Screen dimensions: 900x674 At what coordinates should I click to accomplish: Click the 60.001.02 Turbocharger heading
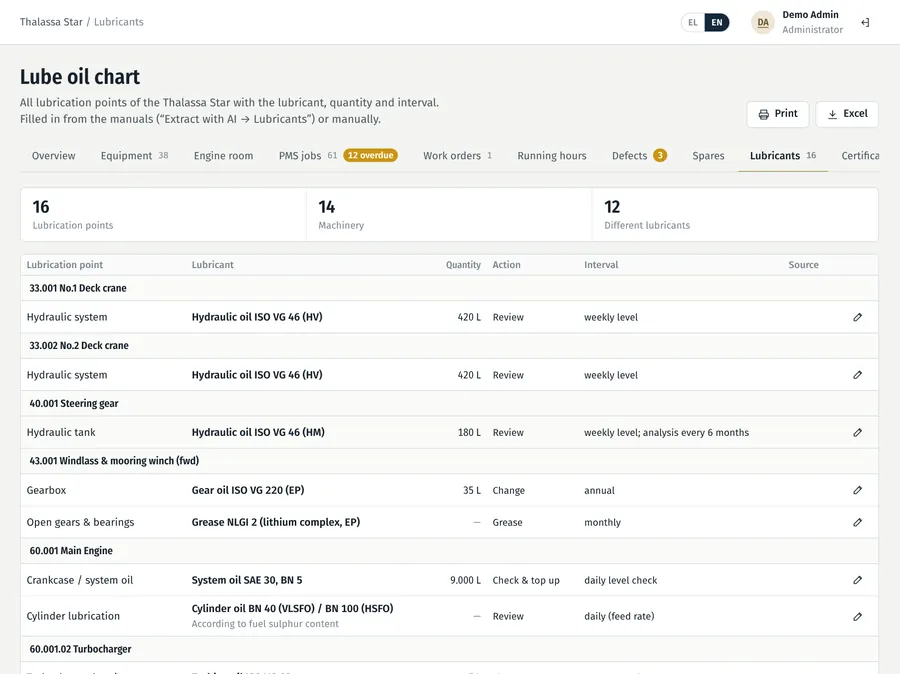coord(80,649)
